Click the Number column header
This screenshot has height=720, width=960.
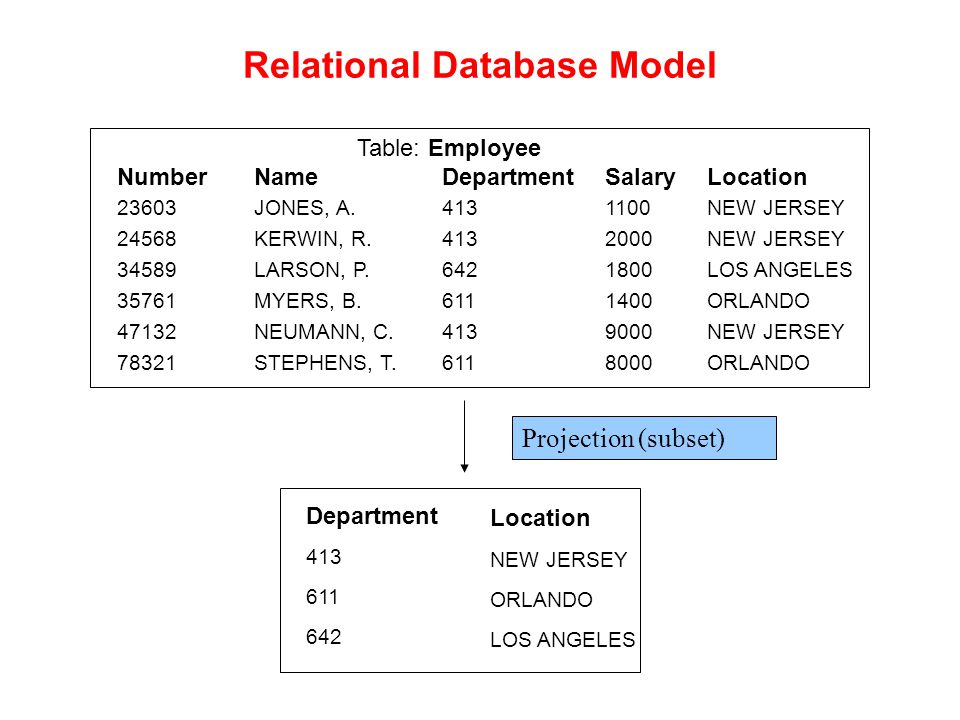click(162, 177)
